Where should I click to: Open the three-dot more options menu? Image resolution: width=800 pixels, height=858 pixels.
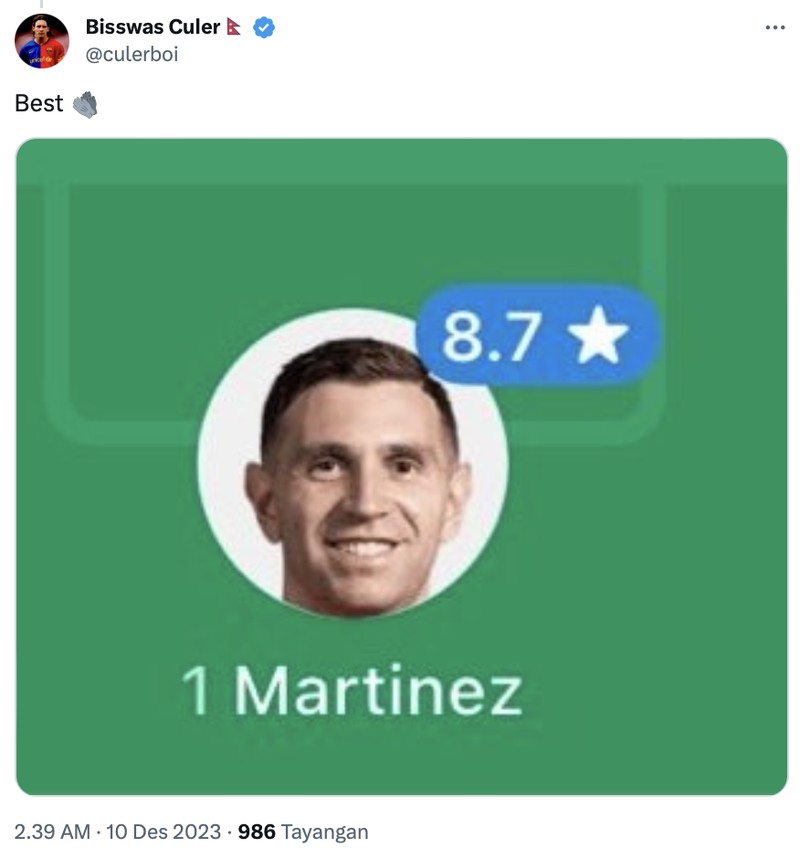coord(775,27)
